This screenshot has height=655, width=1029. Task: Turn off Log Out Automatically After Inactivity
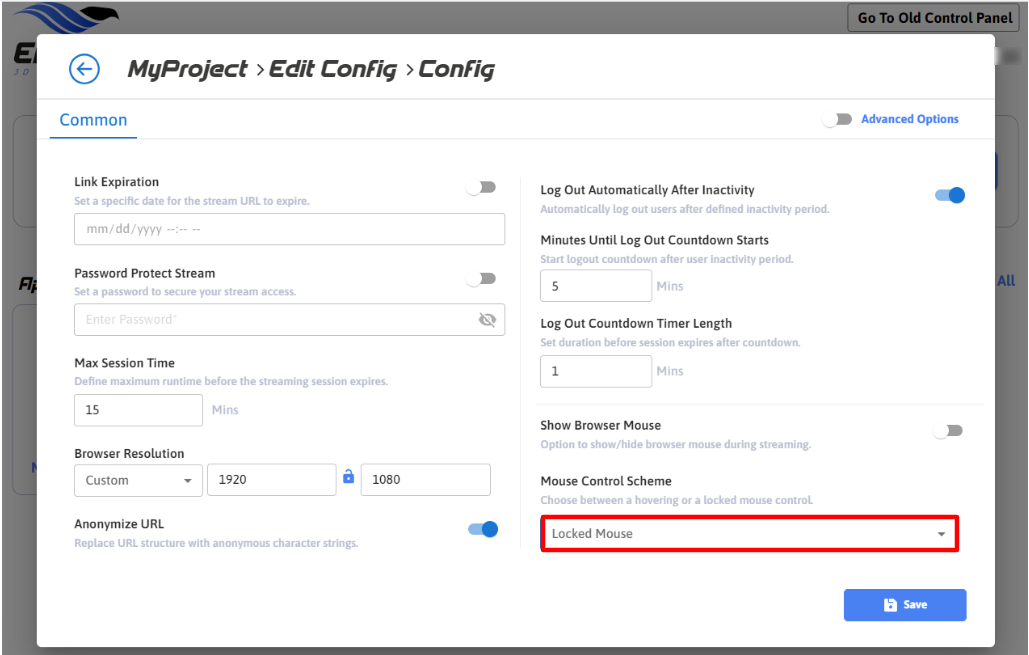pyautogui.click(x=949, y=195)
